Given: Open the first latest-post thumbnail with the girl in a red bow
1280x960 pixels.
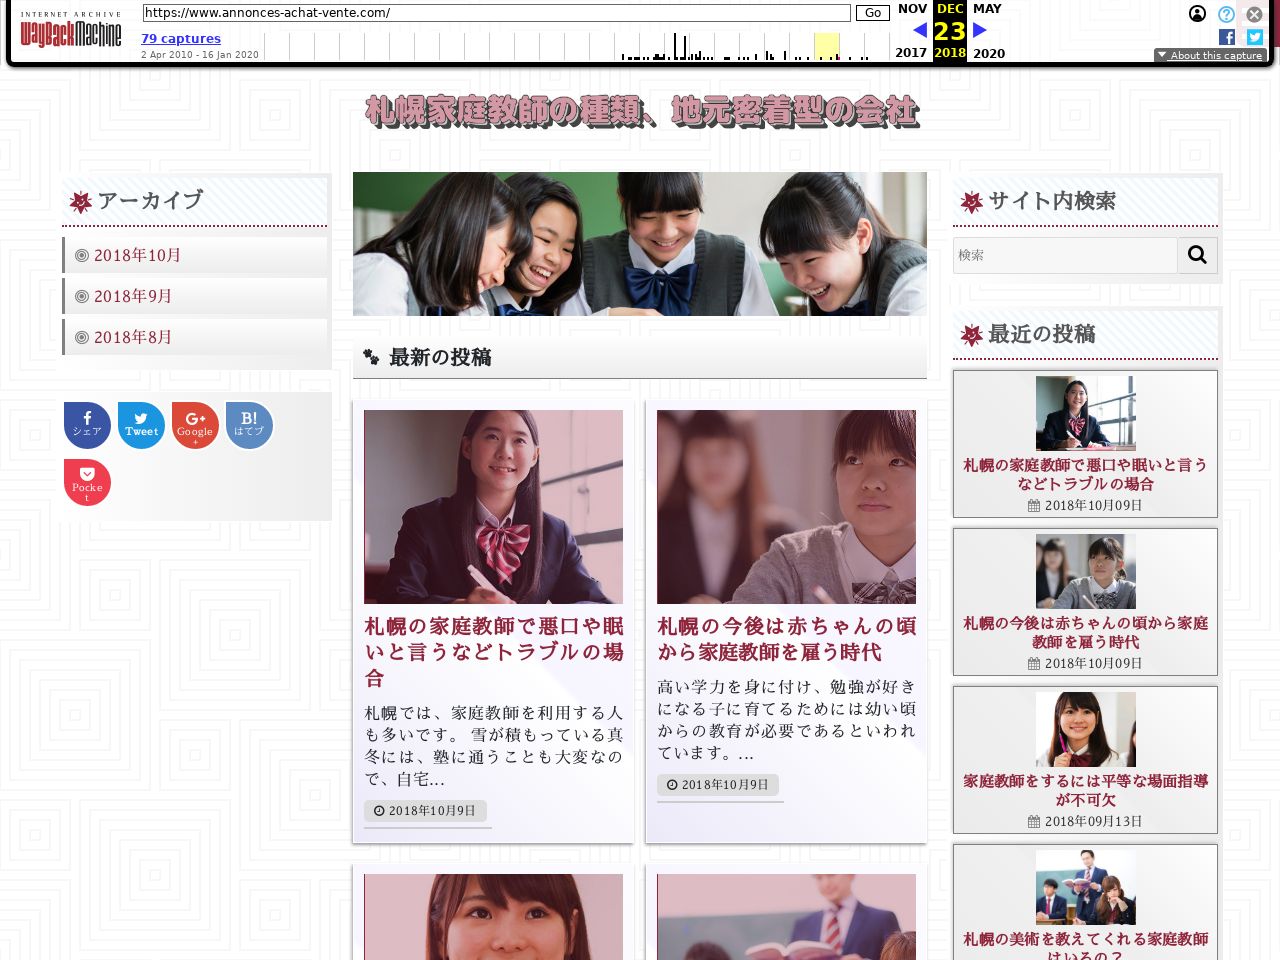Looking at the screenshot, I should click(x=493, y=507).
